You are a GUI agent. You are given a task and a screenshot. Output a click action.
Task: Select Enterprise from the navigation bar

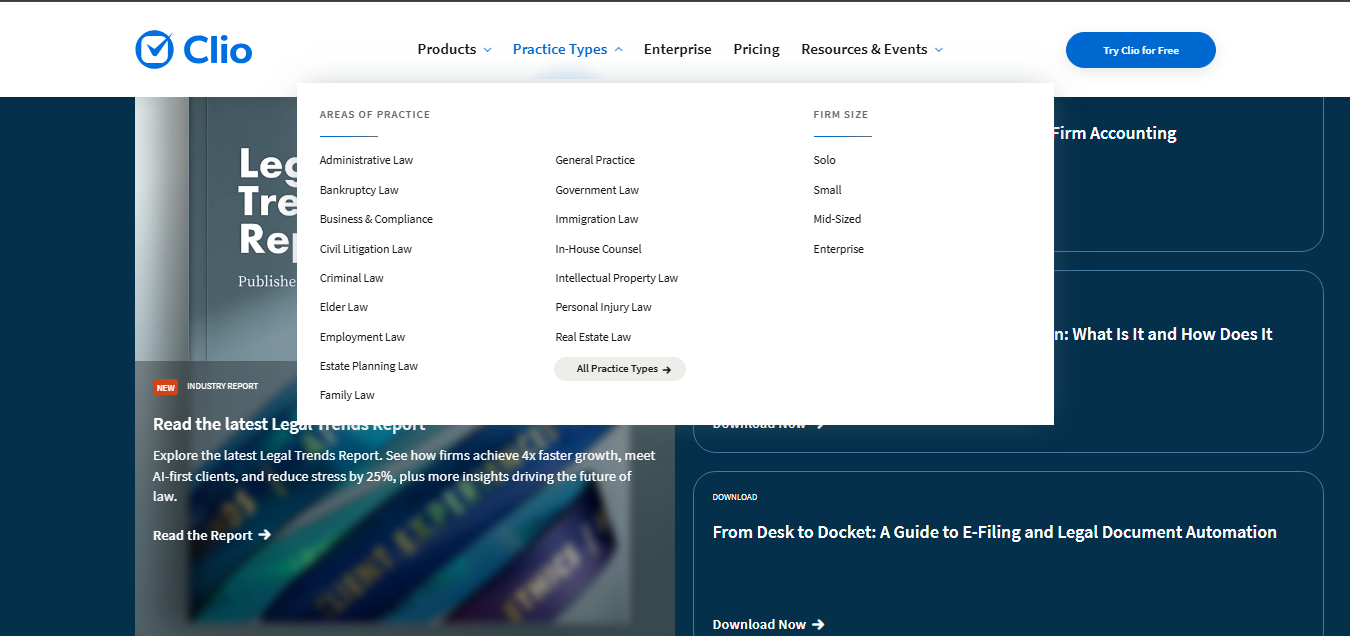677,48
